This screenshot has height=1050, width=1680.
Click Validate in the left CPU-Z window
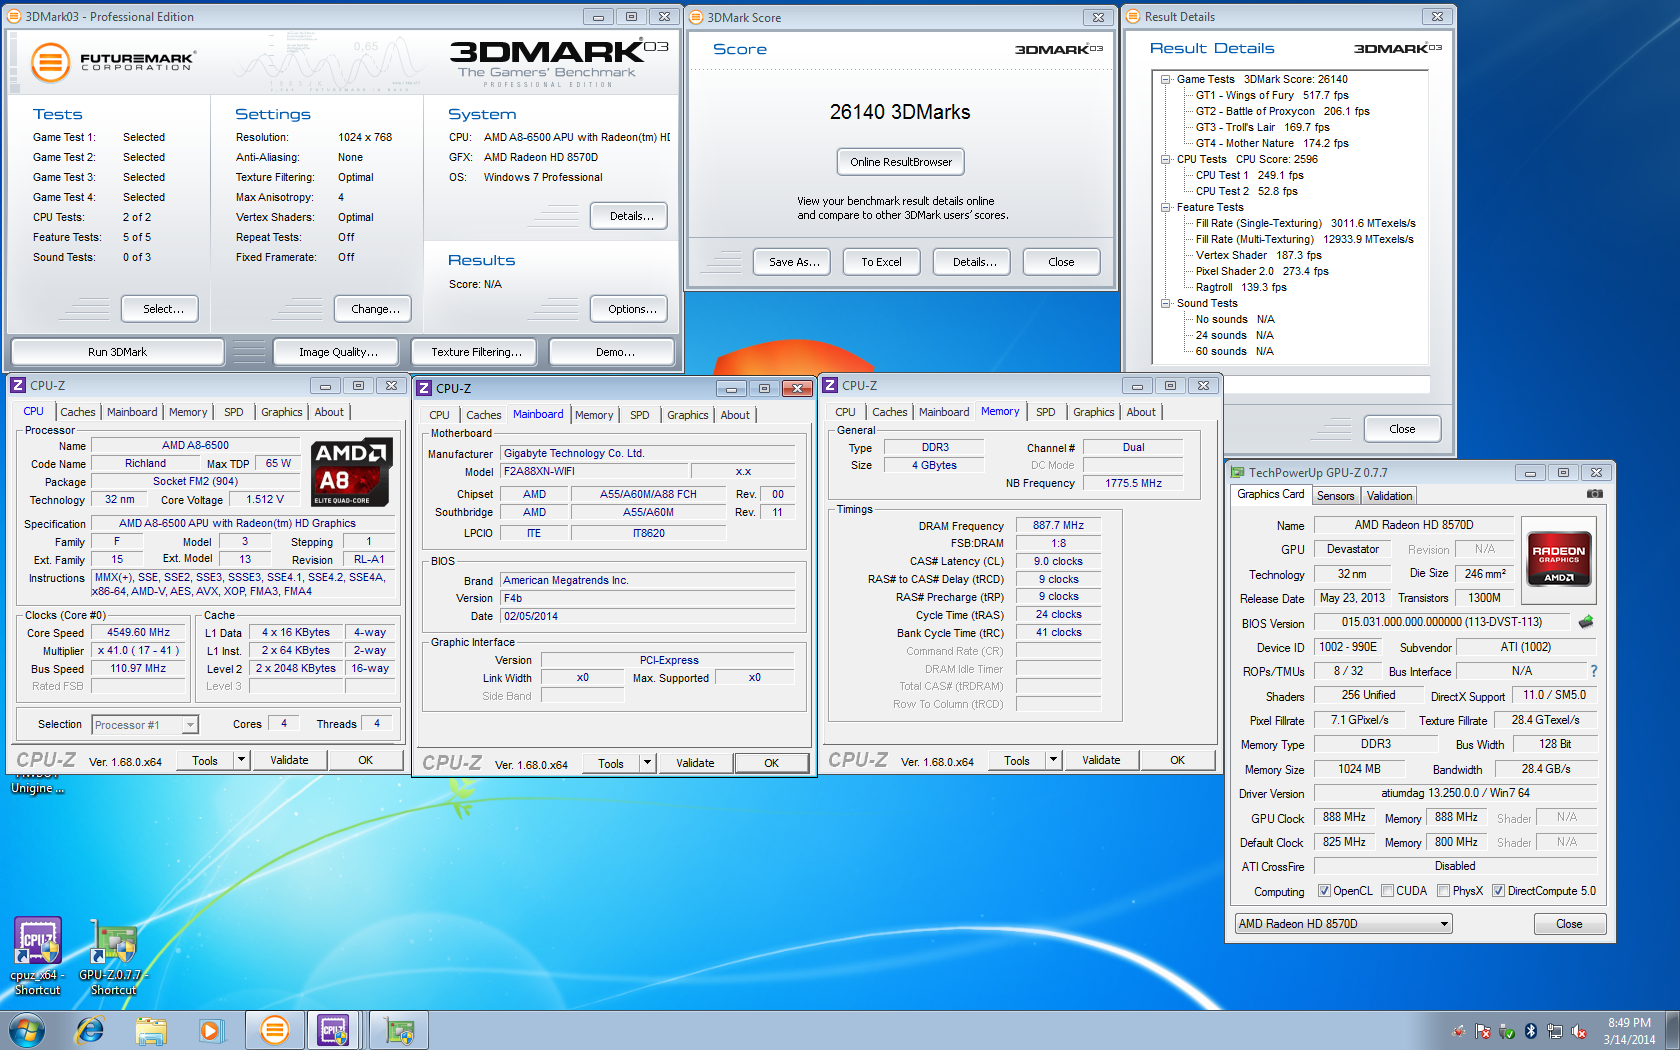(x=289, y=760)
